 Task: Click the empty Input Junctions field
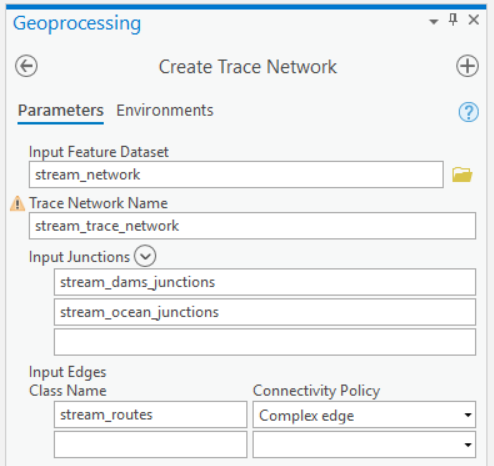coord(265,342)
